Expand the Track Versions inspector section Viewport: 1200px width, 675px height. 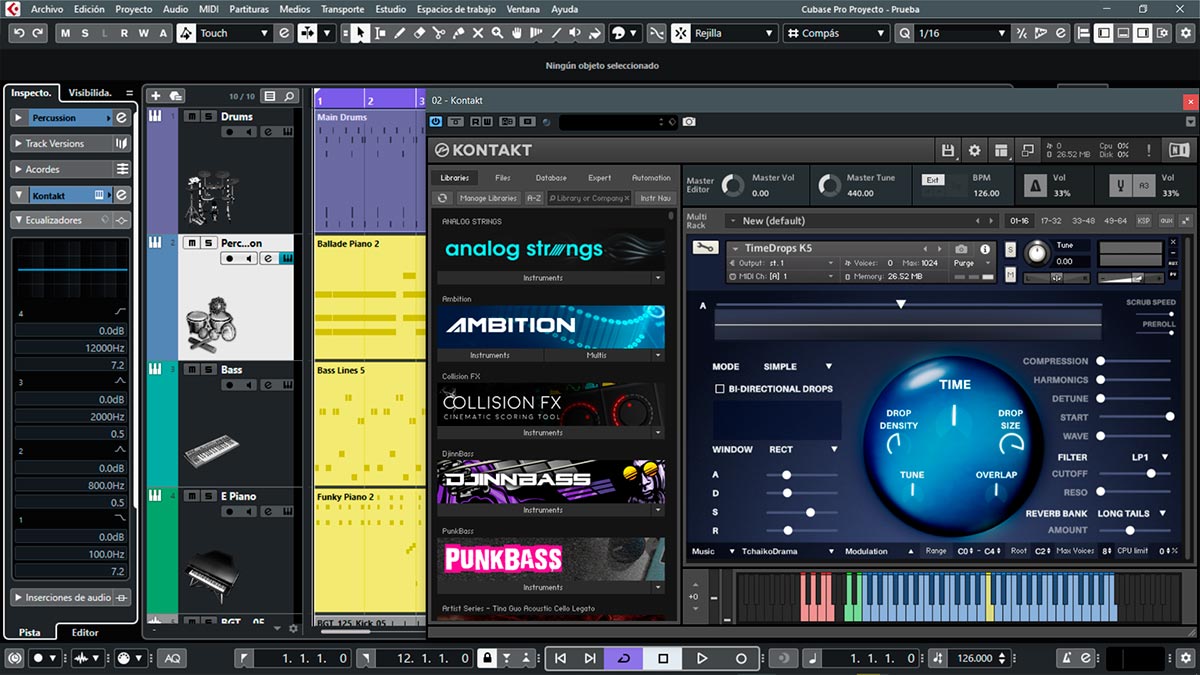click(x=71, y=143)
